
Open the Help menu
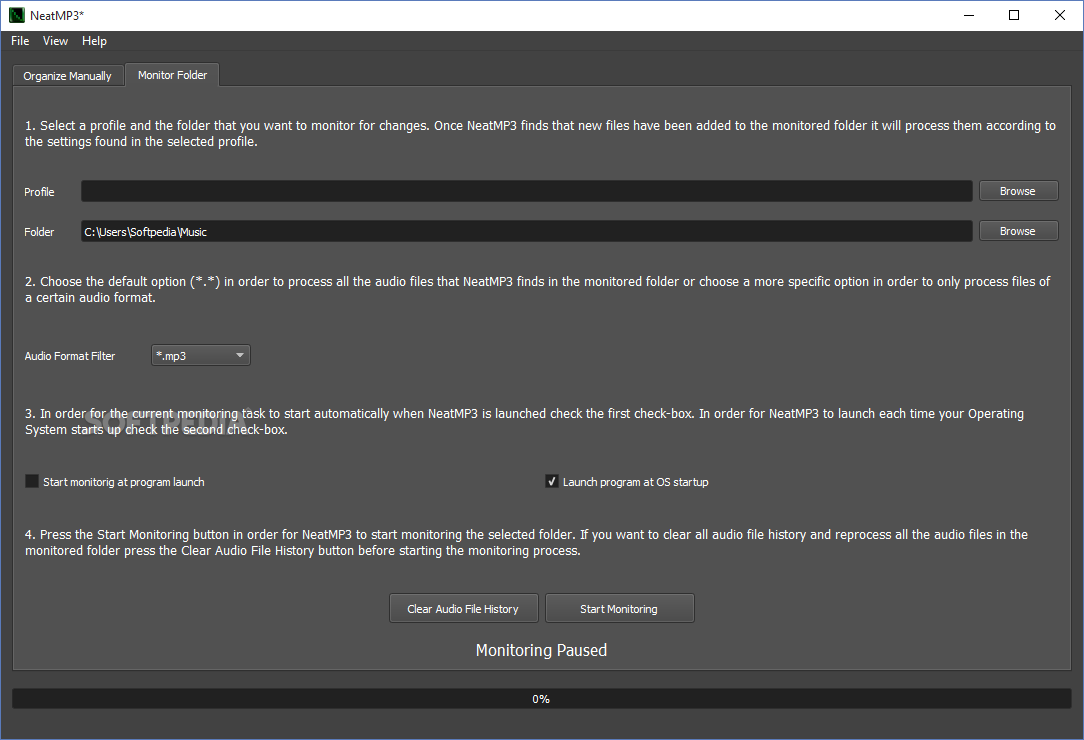[x=94, y=41]
